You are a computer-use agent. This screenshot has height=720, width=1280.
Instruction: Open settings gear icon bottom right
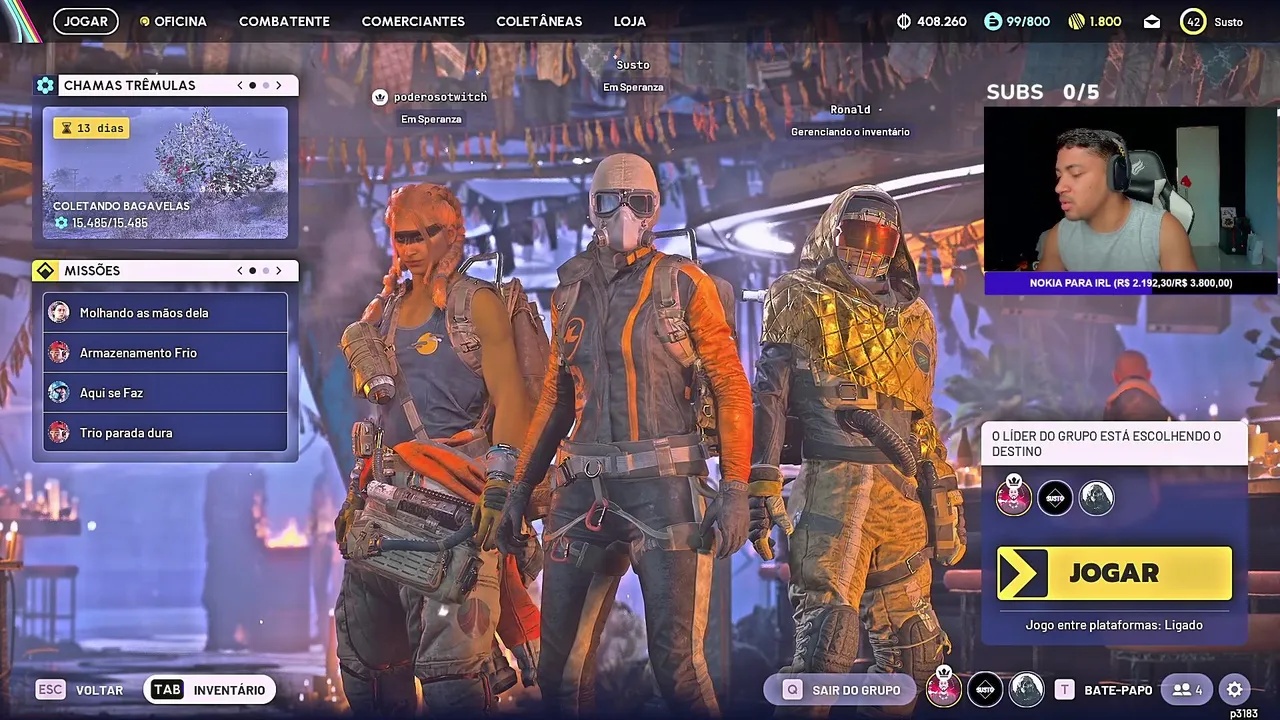coord(1235,690)
